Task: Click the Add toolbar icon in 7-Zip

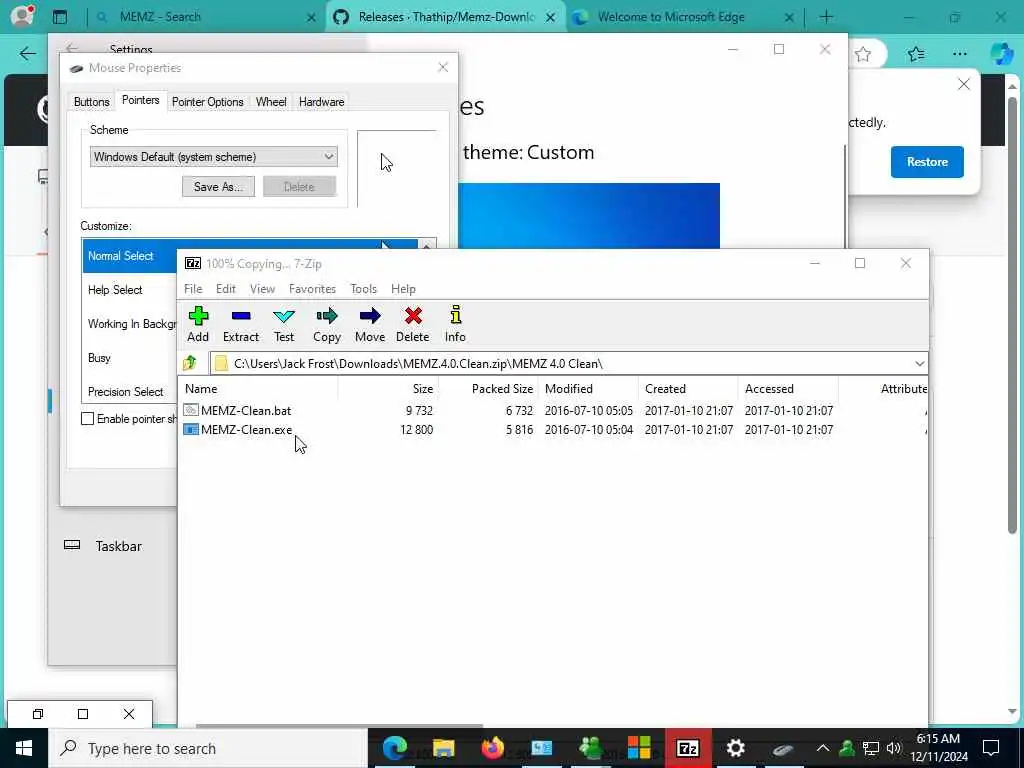Action: pyautogui.click(x=198, y=324)
